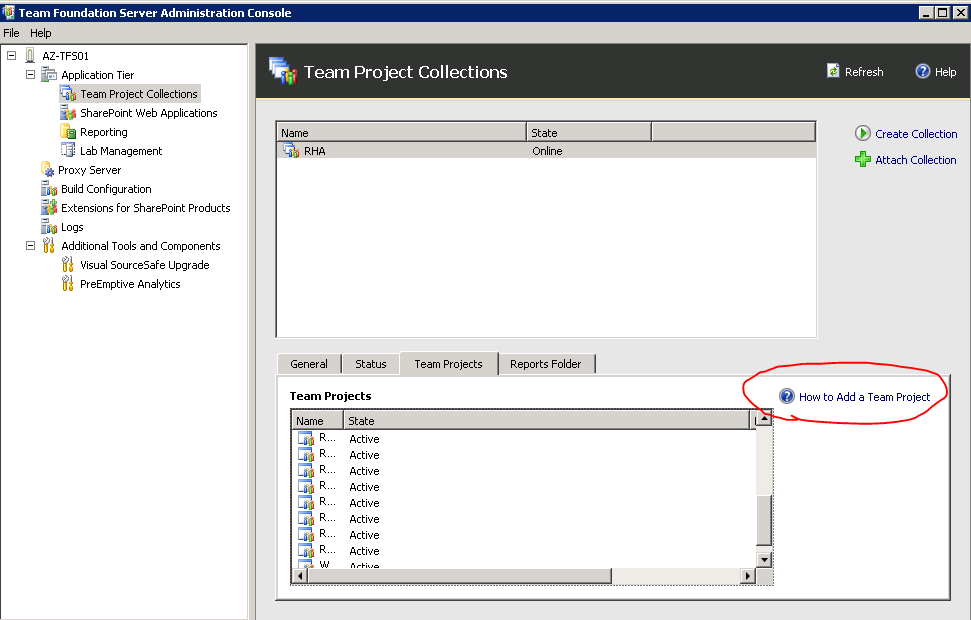Image resolution: width=971 pixels, height=620 pixels.
Task: Open the Logs node
Action: point(76,226)
